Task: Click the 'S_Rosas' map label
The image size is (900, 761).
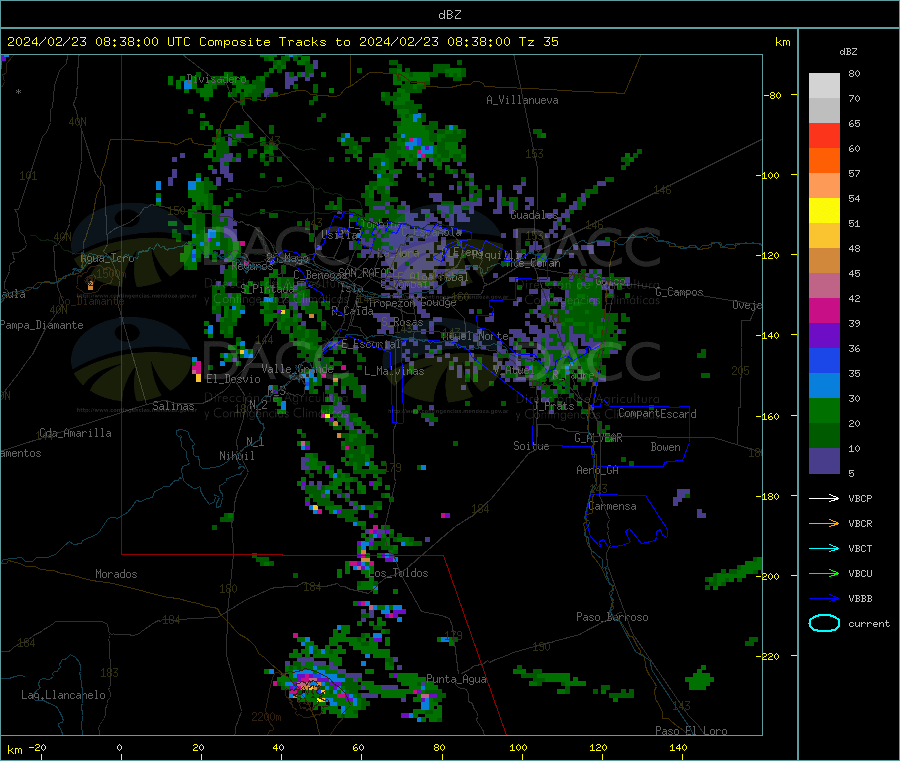Action: (x=402, y=323)
